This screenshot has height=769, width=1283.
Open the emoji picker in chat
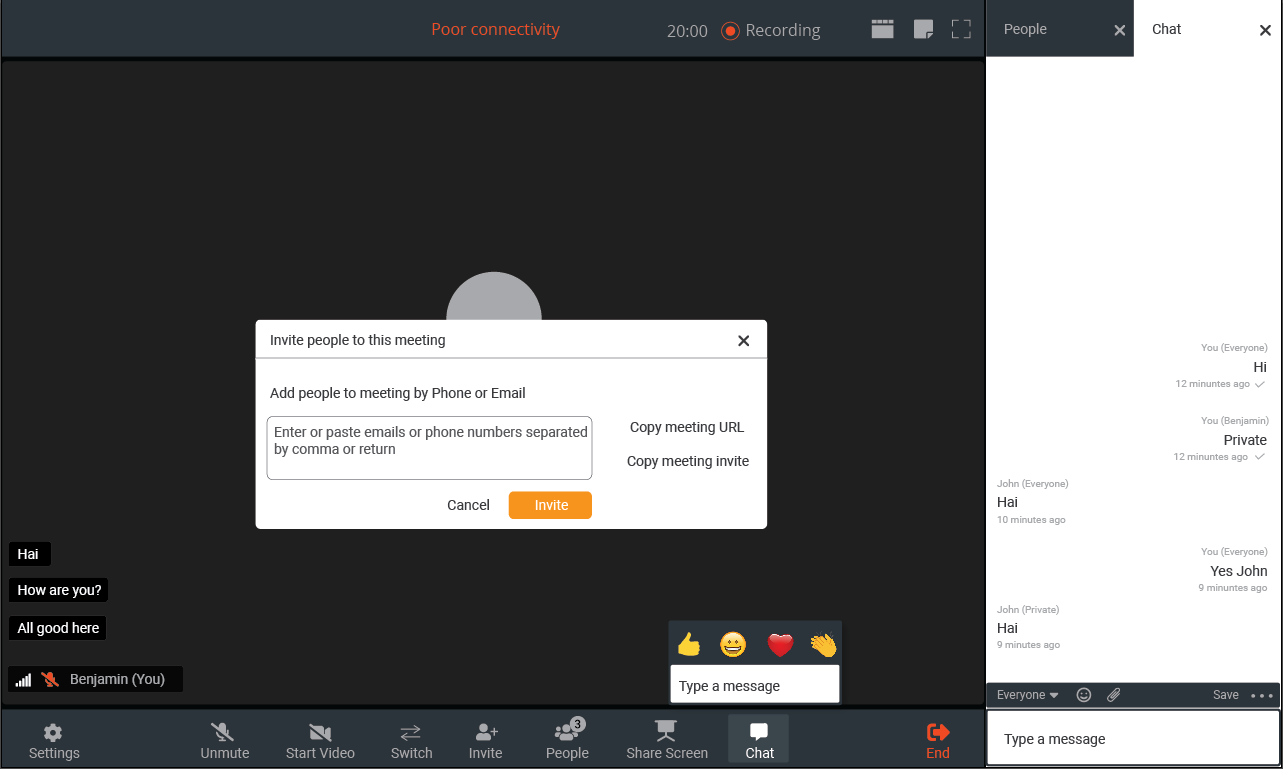[x=1083, y=695]
